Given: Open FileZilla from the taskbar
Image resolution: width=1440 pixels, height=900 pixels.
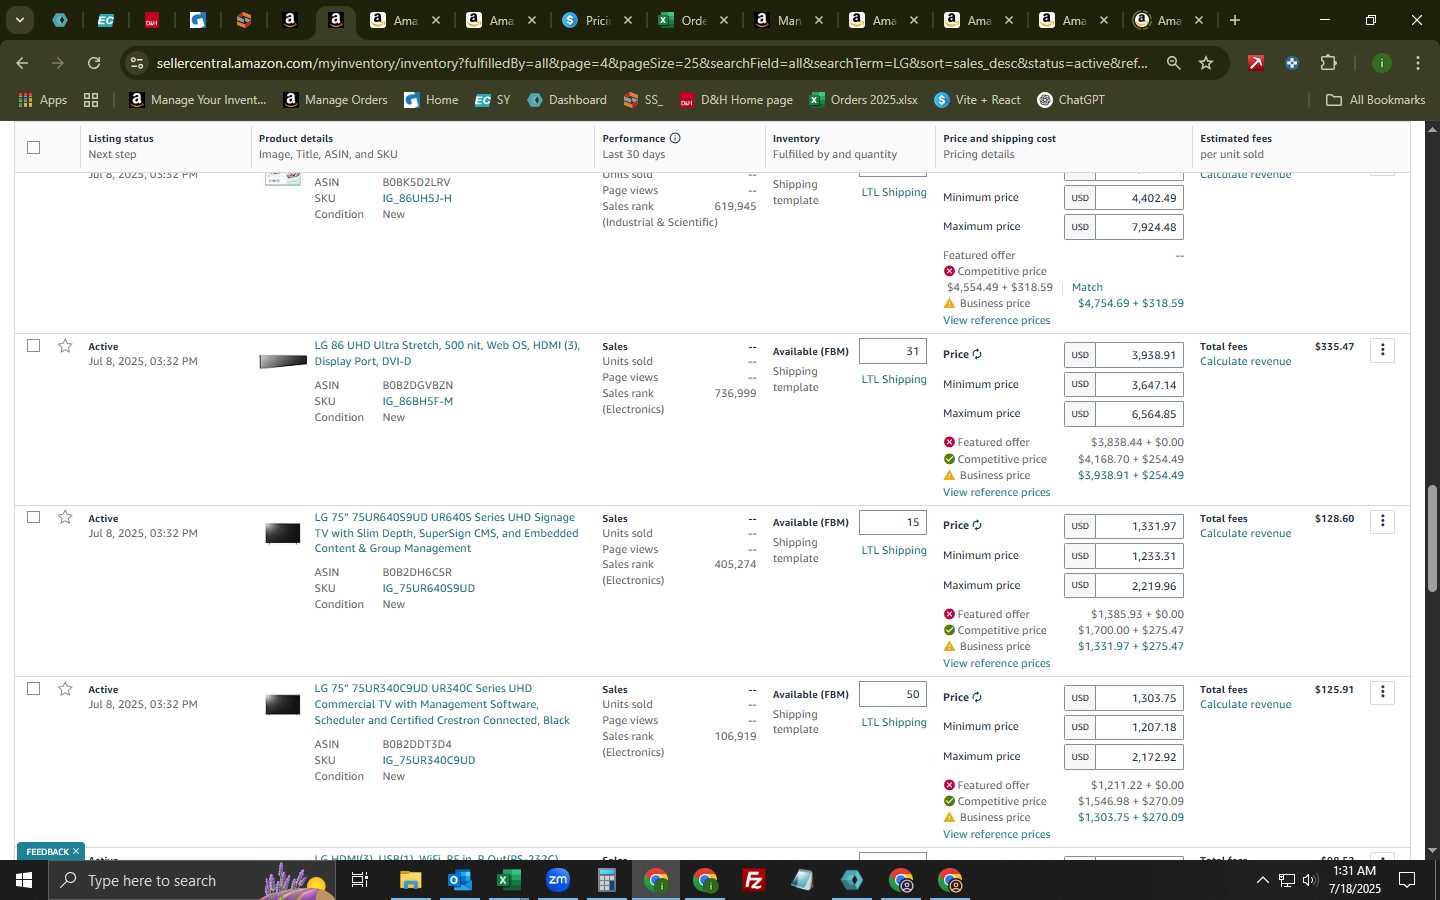Looking at the screenshot, I should pos(754,880).
